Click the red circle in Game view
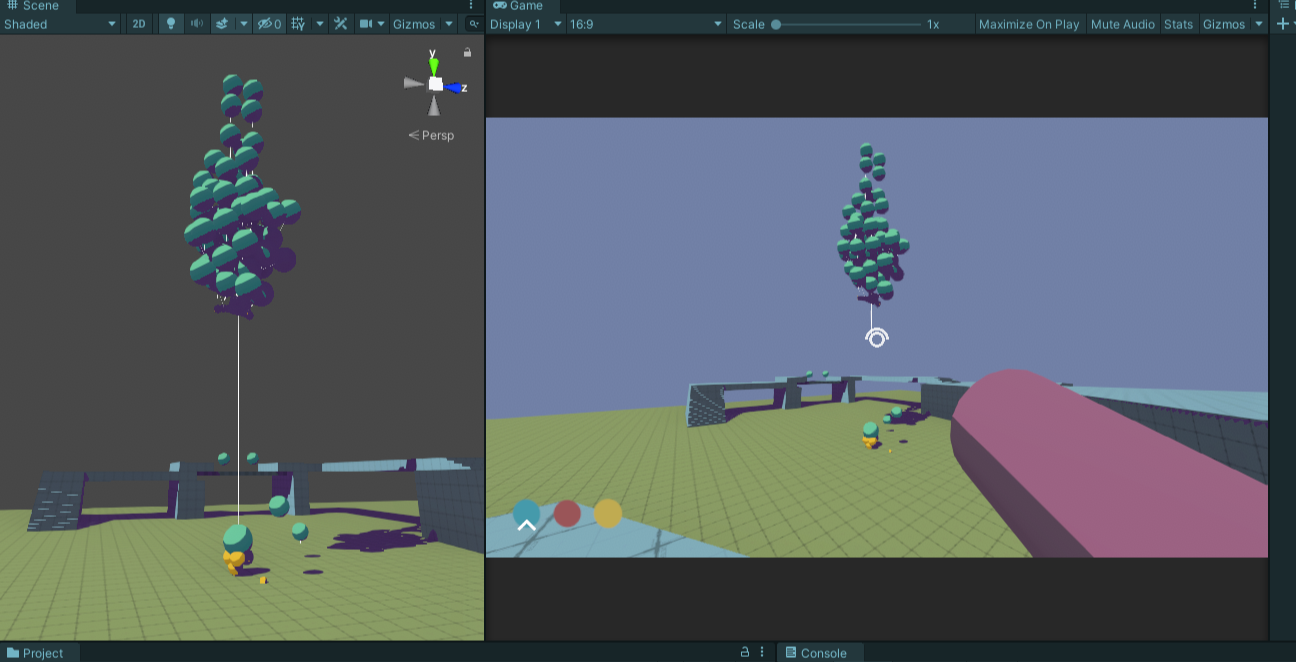 567,514
